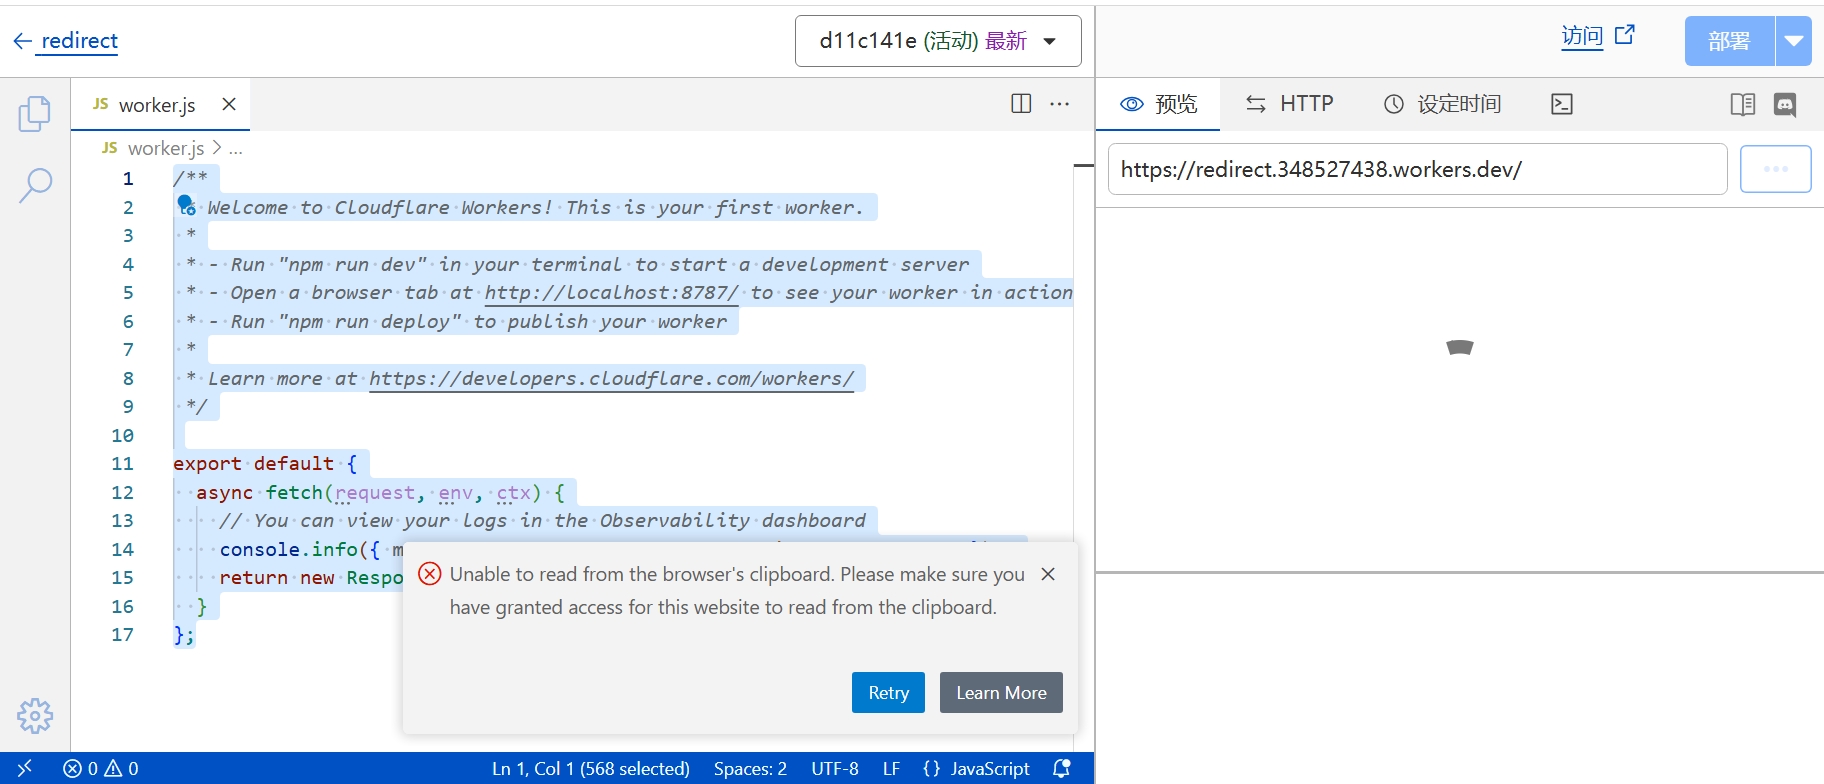Open the Search magnifier in sidebar

tap(35, 185)
